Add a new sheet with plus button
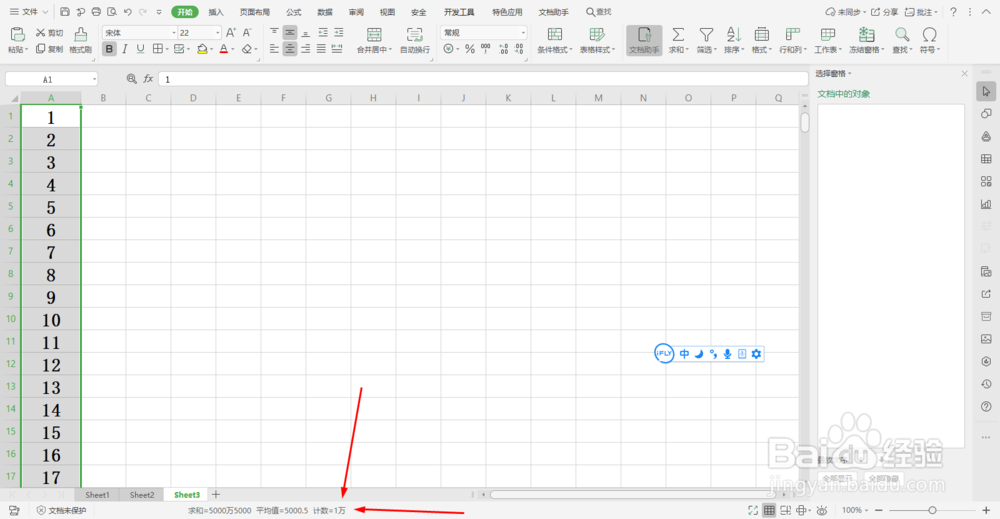Viewport: 1000px width, 519px height. point(216,494)
